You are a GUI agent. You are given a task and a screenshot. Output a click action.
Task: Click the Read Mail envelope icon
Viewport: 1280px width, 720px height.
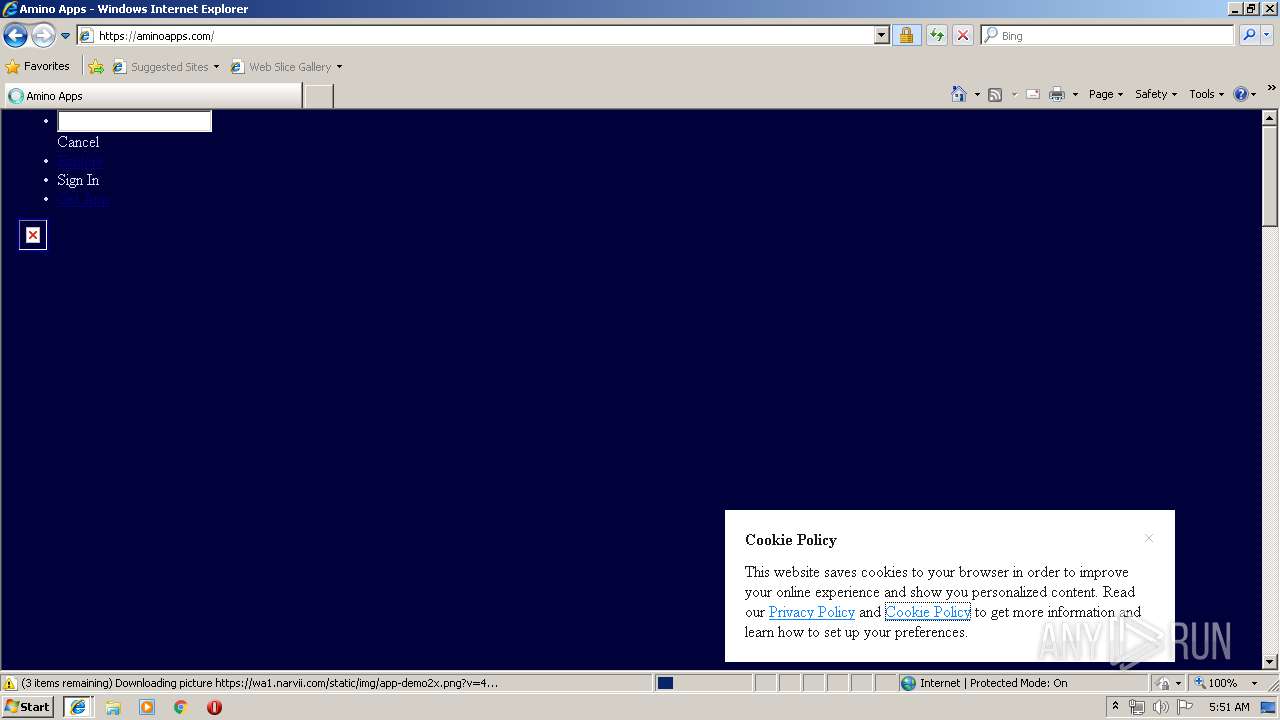[x=1033, y=94]
